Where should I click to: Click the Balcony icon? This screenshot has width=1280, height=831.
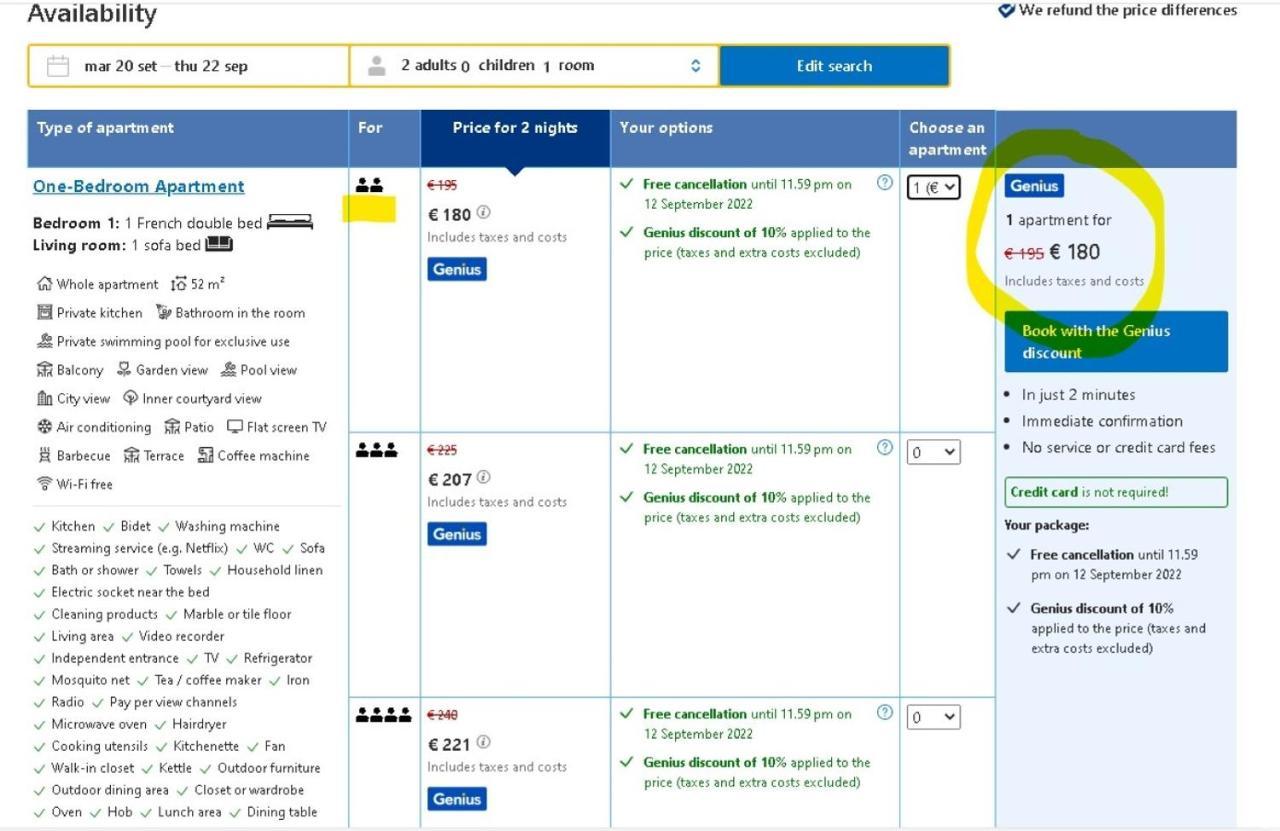[44, 369]
